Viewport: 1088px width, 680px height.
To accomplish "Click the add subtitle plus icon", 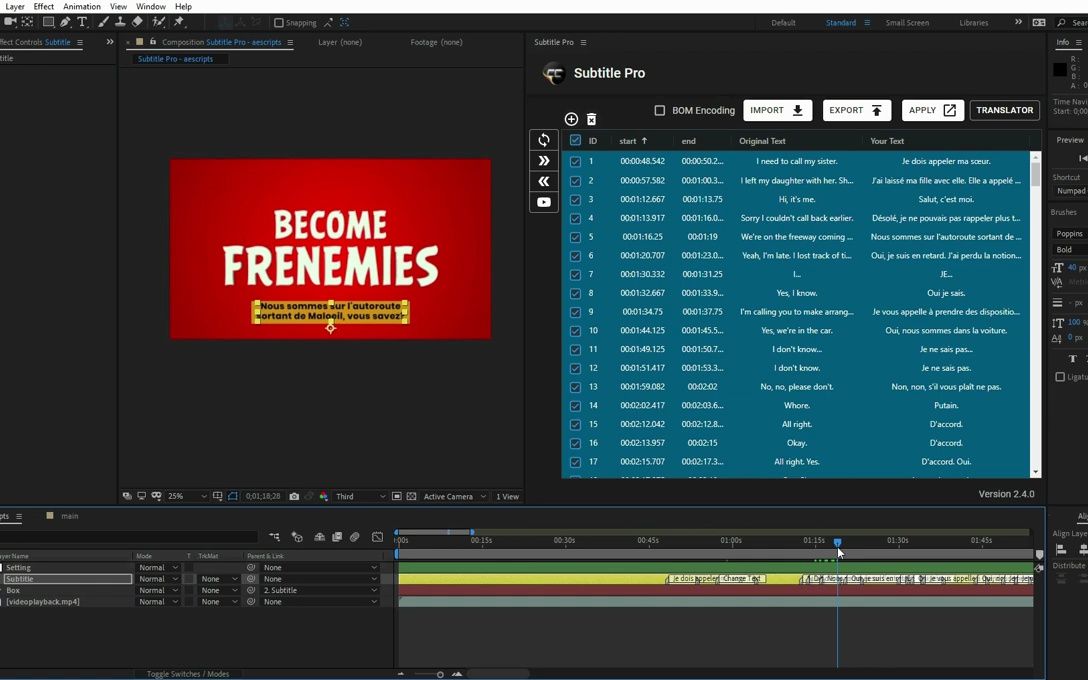I will tap(571, 118).
